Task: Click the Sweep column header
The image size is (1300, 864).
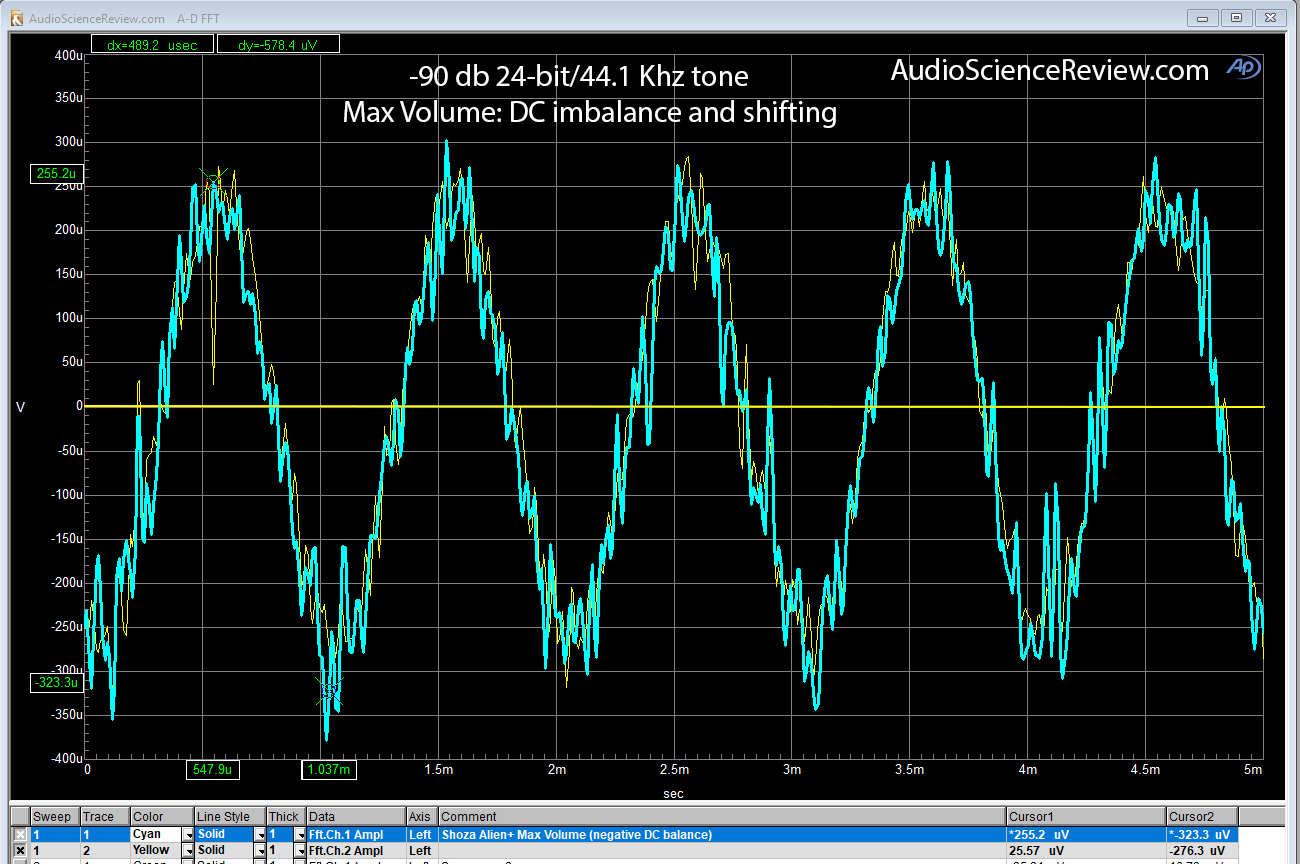Action: (x=54, y=817)
